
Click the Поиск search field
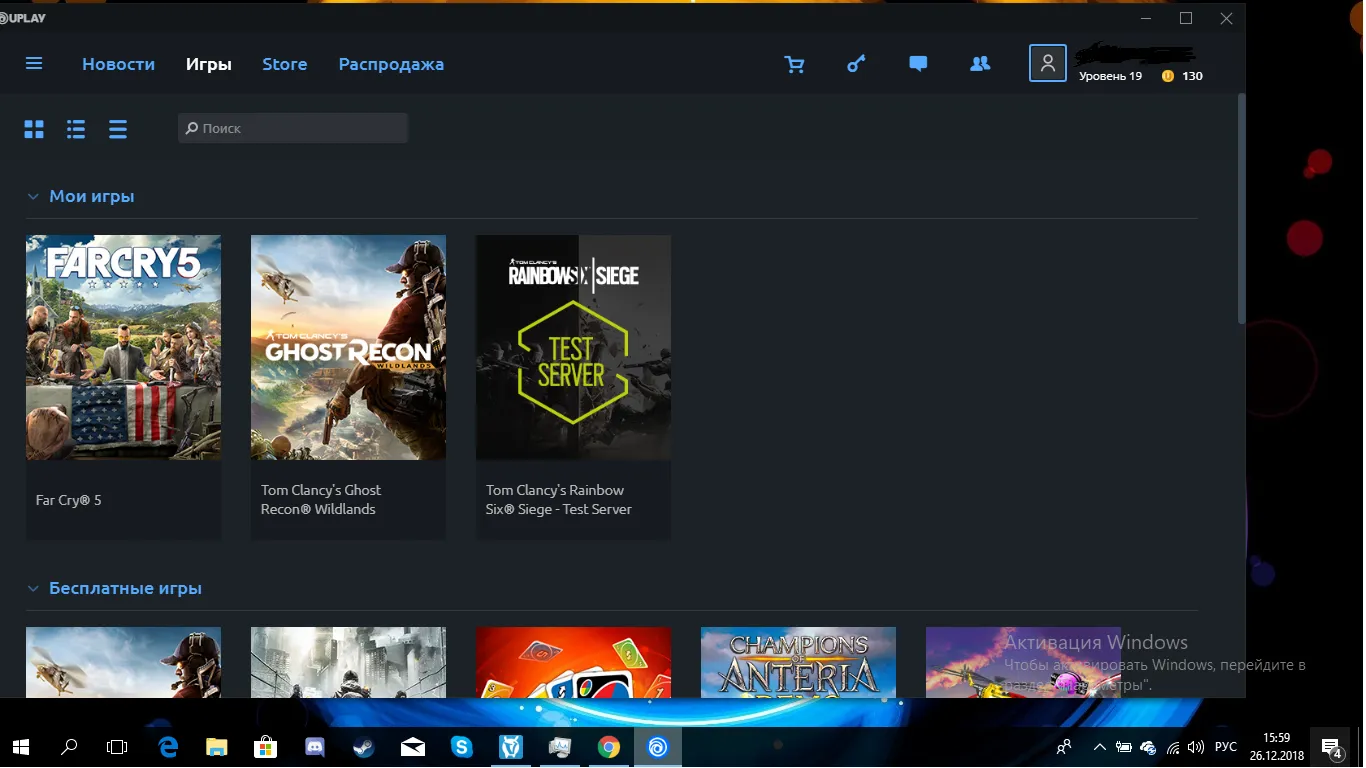pos(300,128)
